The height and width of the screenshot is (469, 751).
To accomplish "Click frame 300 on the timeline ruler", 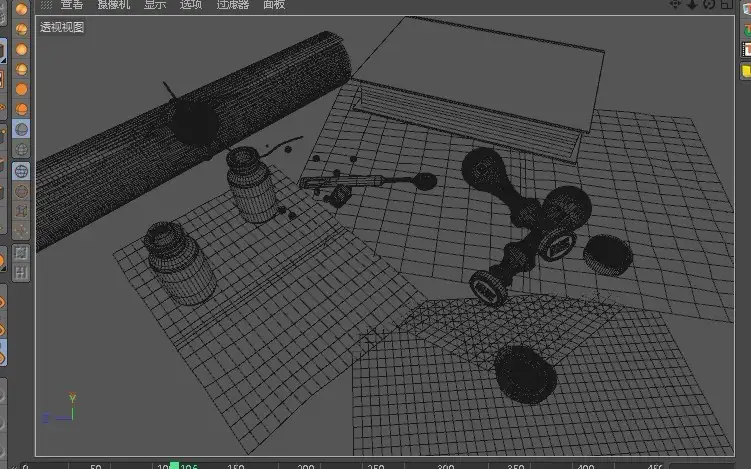I will pos(445,466).
